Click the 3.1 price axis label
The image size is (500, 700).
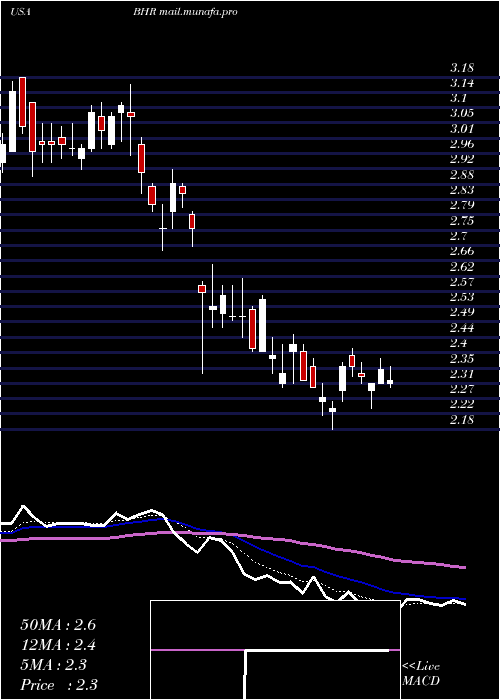(x=458, y=99)
